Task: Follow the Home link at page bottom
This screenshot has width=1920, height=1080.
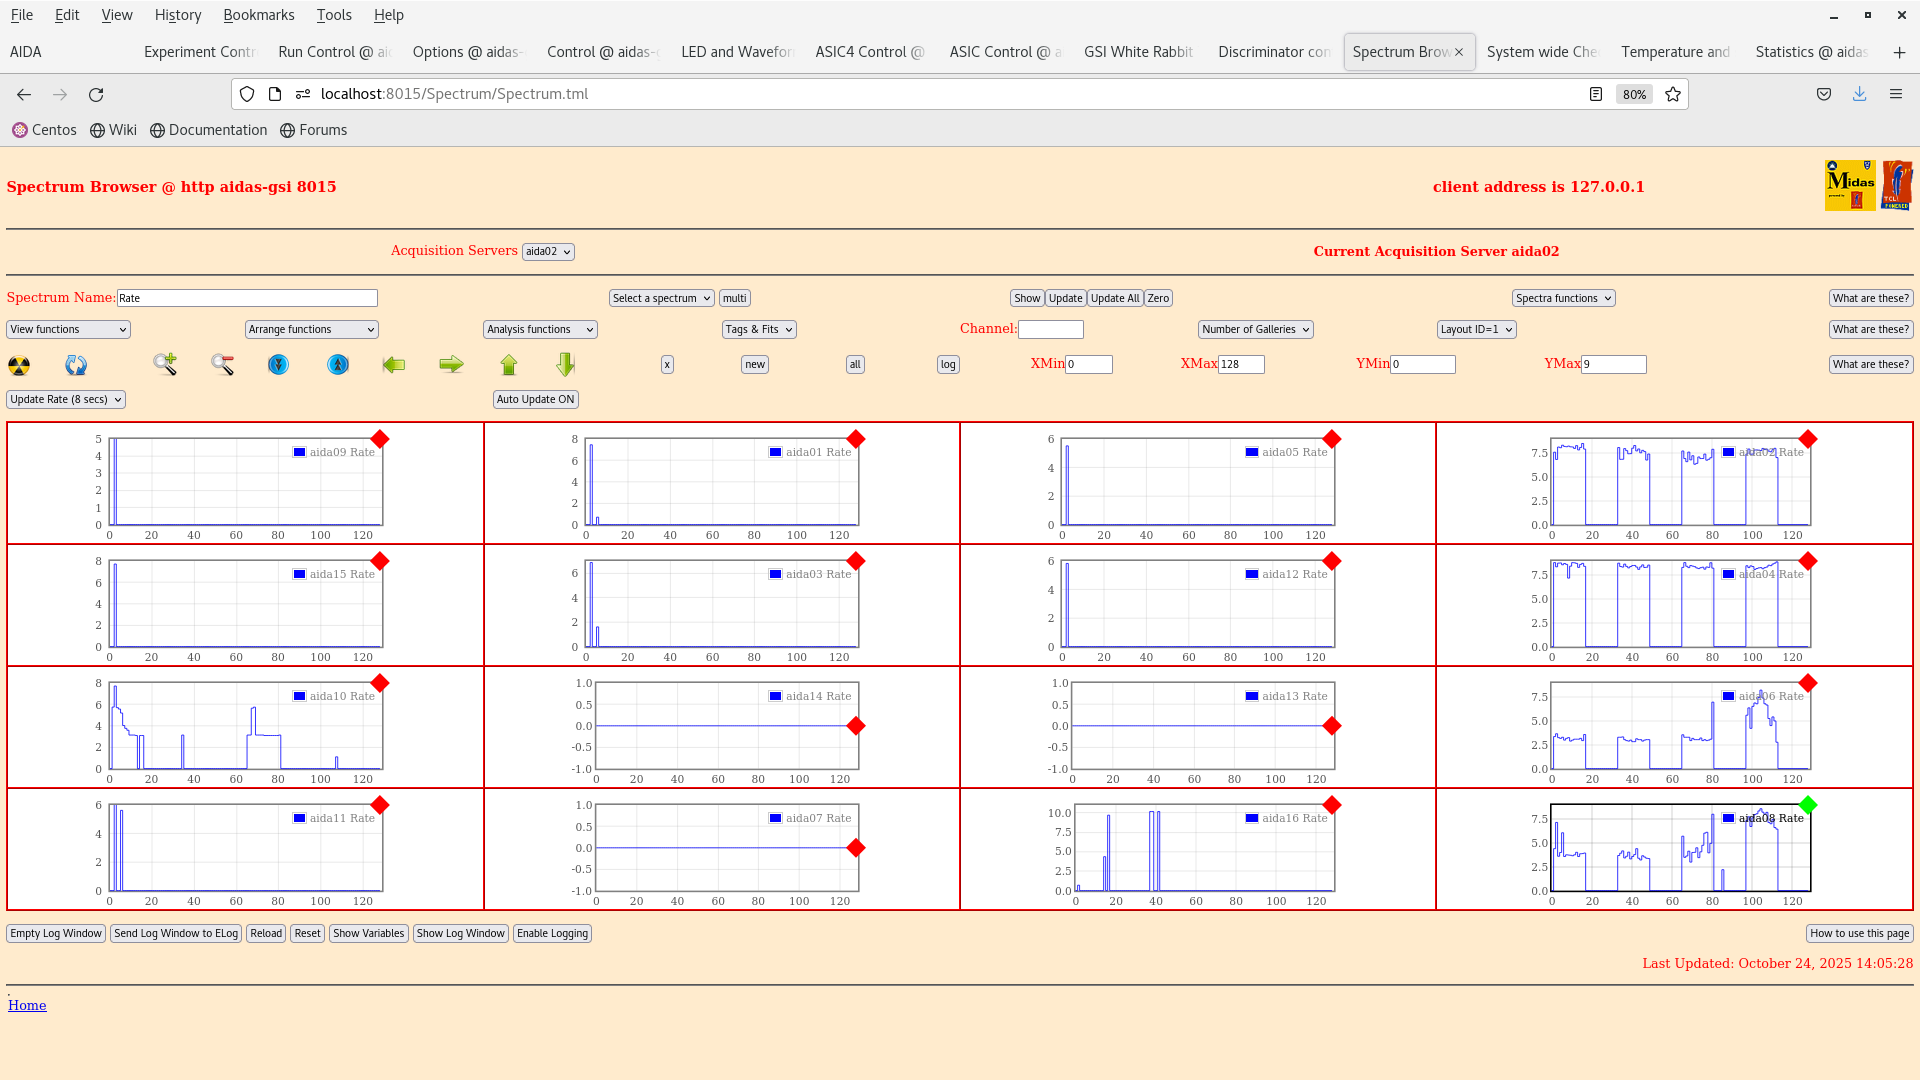Action: [x=27, y=1005]
